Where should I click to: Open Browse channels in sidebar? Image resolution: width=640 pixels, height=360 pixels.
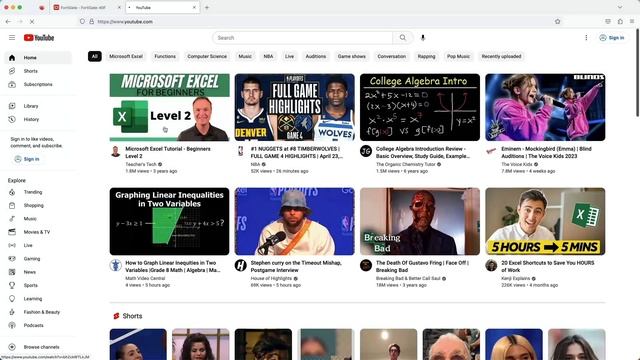(38, 347)
